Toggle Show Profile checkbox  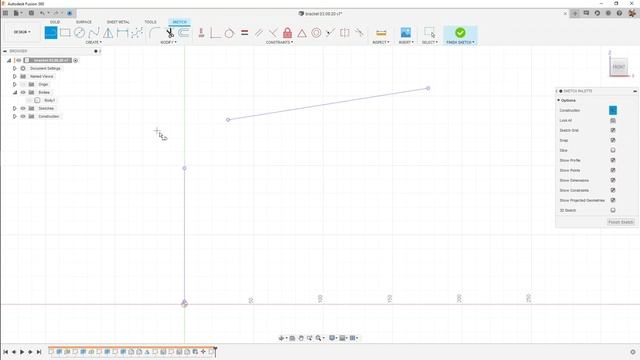(613, 160)
